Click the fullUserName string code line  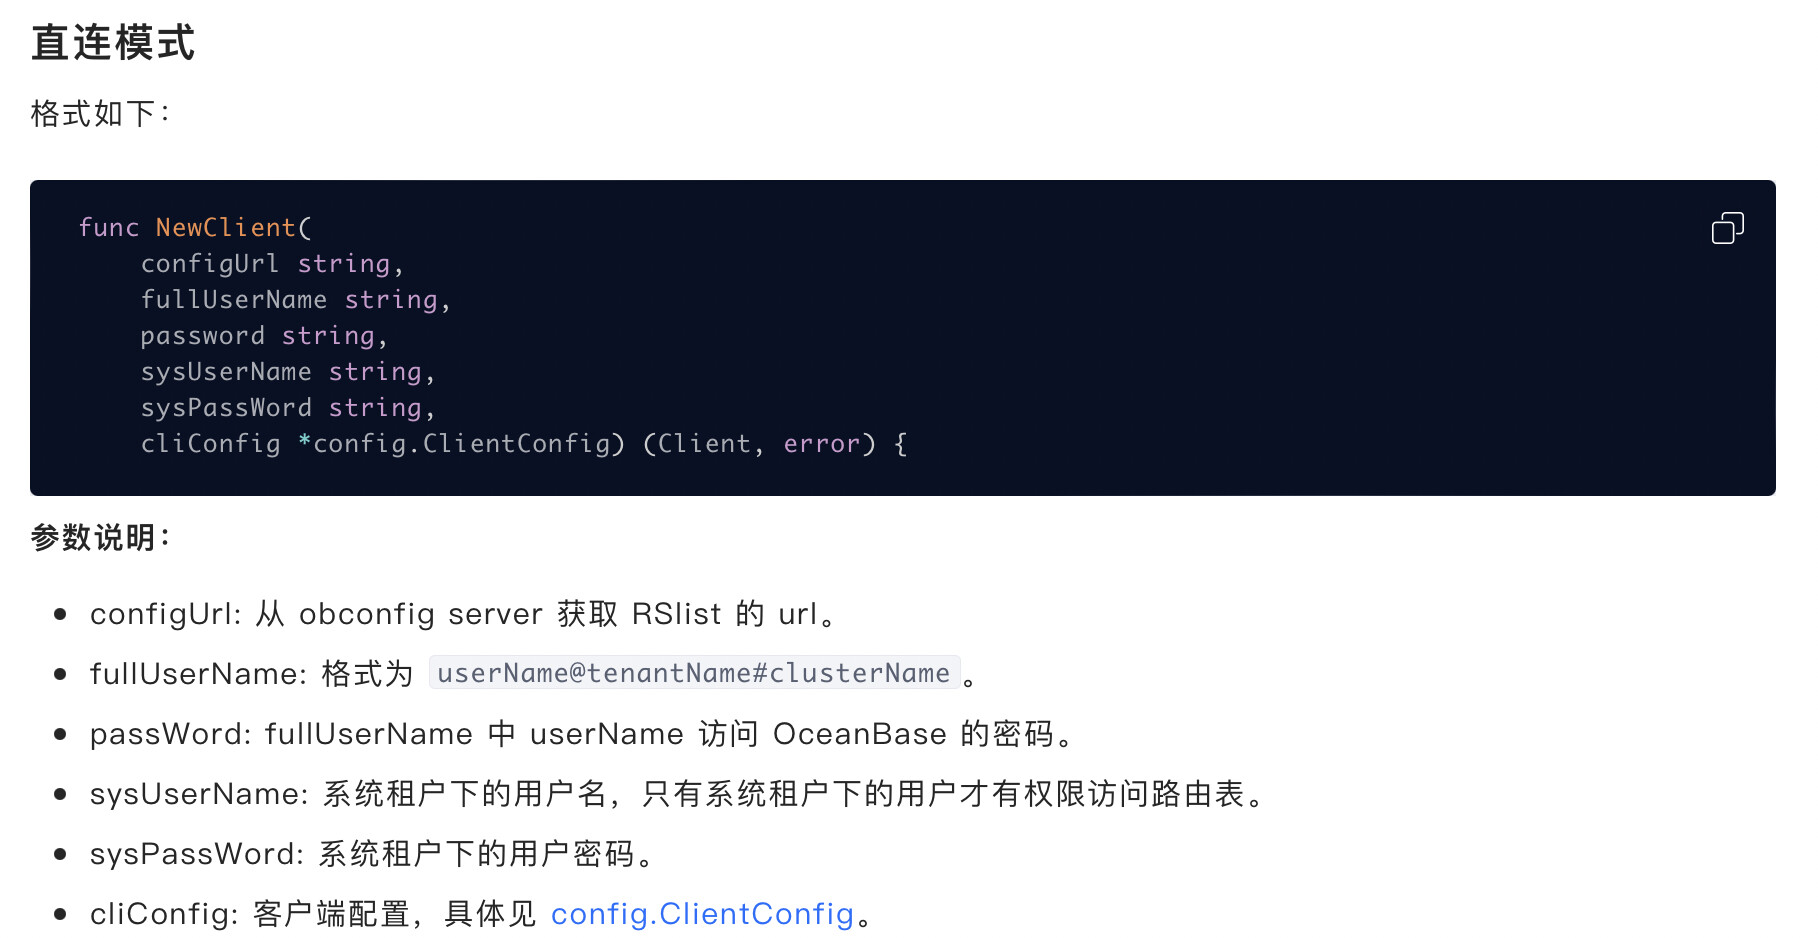pyautogui.click(x=296, y=300)
